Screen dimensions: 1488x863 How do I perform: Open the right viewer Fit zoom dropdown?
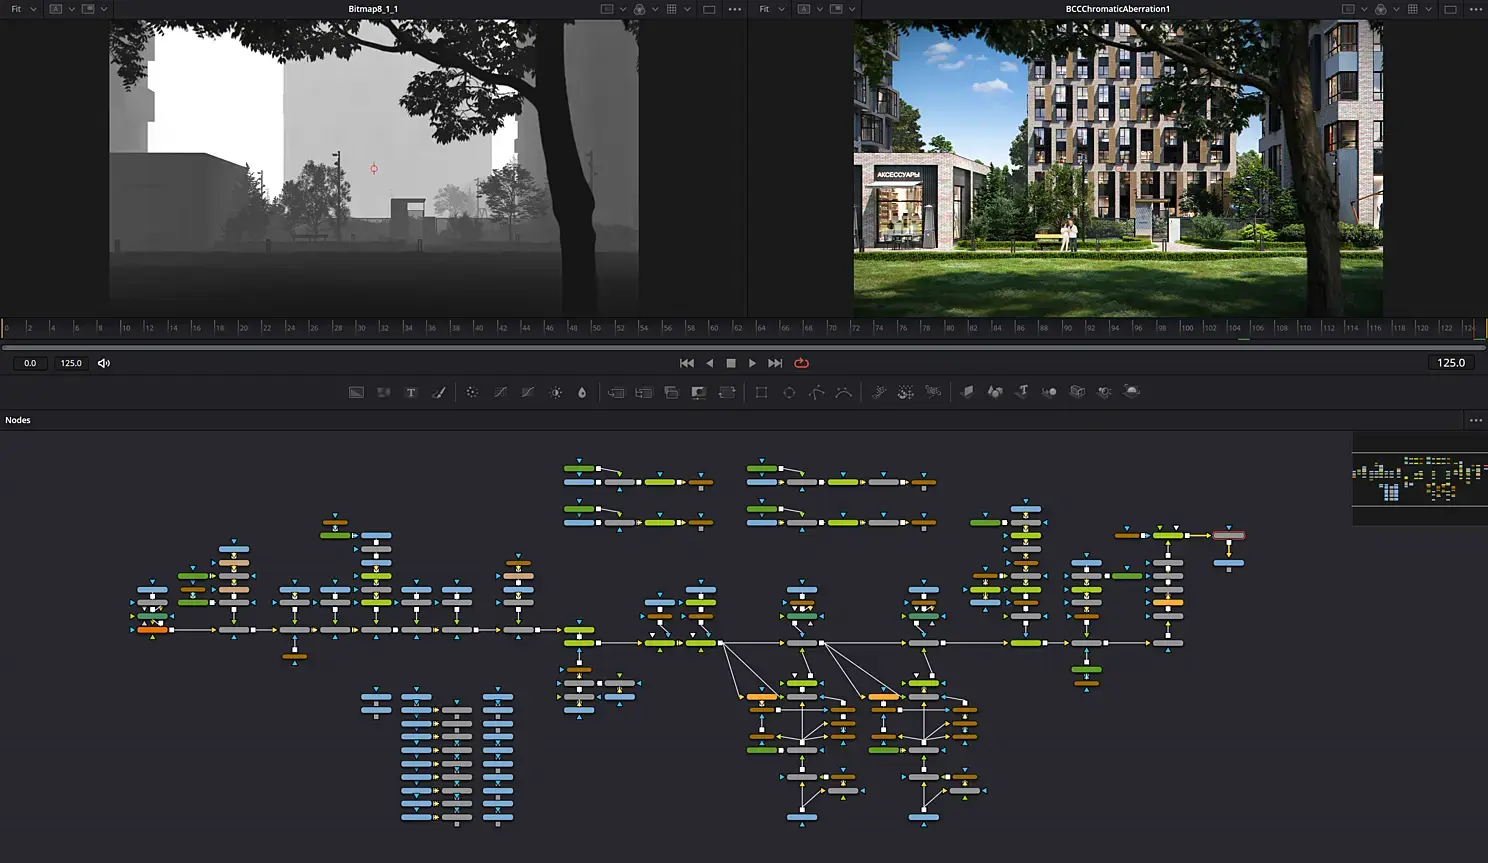[771, 9]
